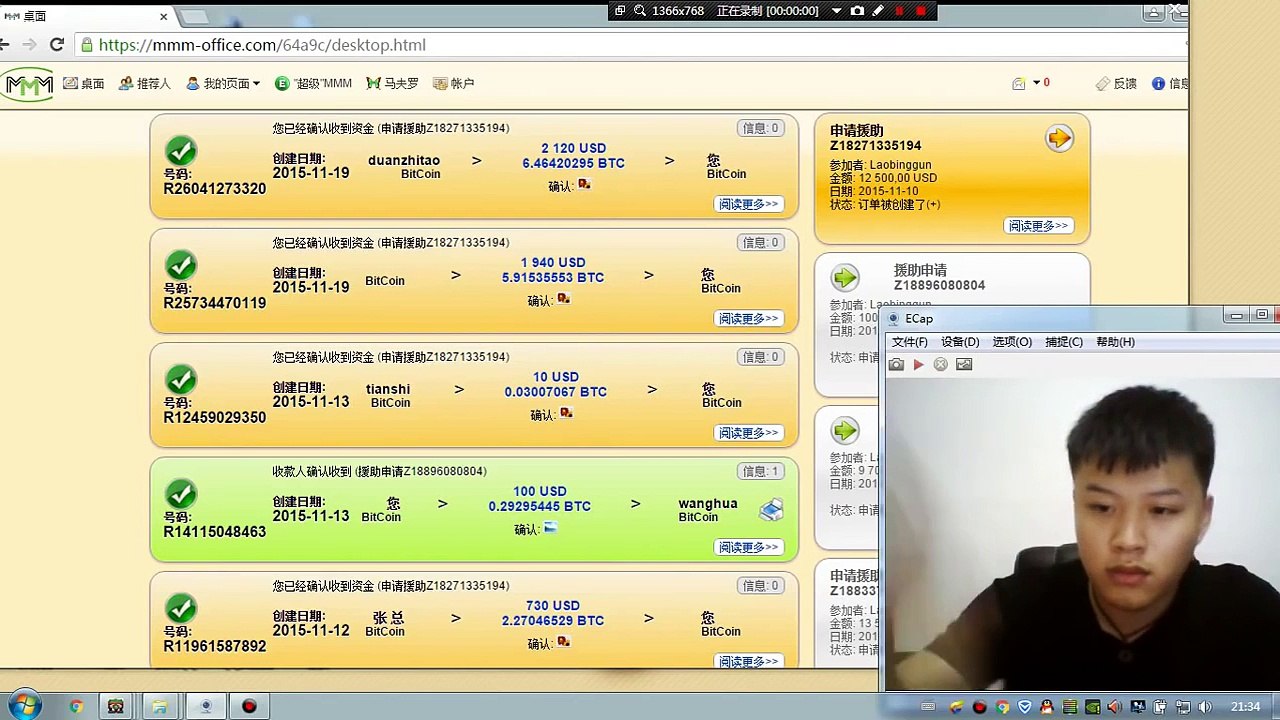Select the pen annotation tool in recording bar
This screenshot has width=1280, height=720.
coord(878,11)
